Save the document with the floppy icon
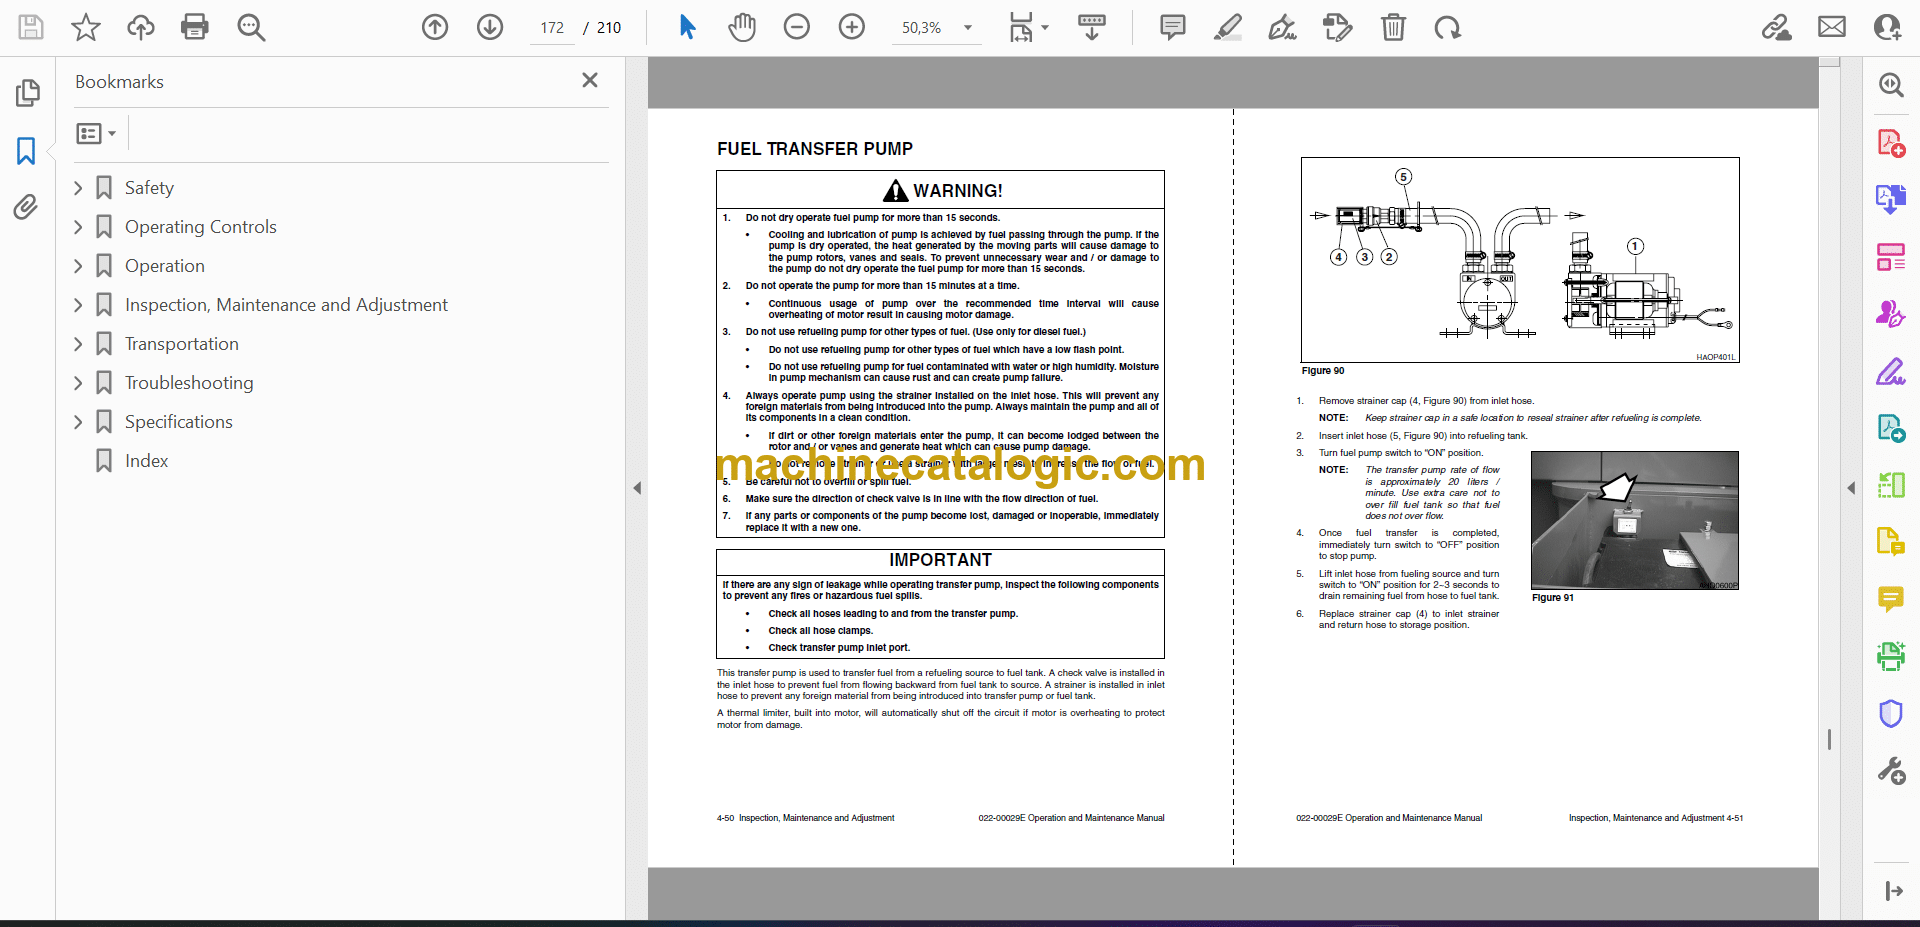Image resolution: width=1920 pixels, height=927 pixels. coord(31,27)
